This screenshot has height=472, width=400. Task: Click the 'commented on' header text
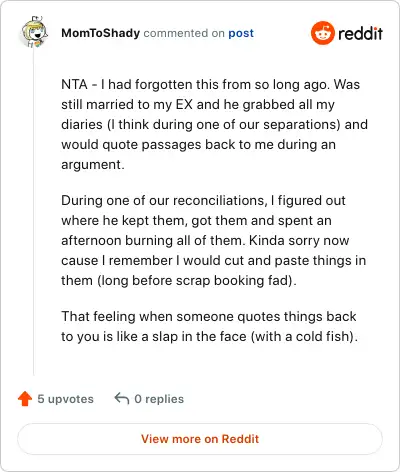(x=184, y=33)
